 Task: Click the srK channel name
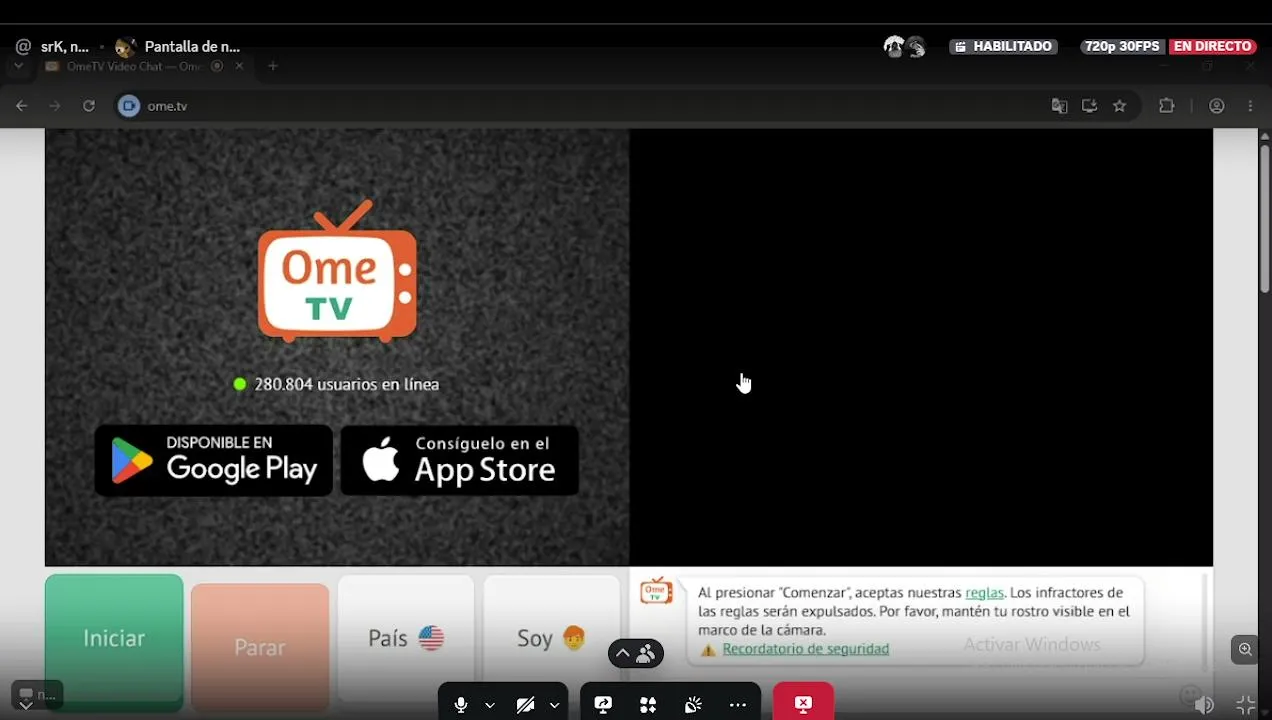[65, 46]
